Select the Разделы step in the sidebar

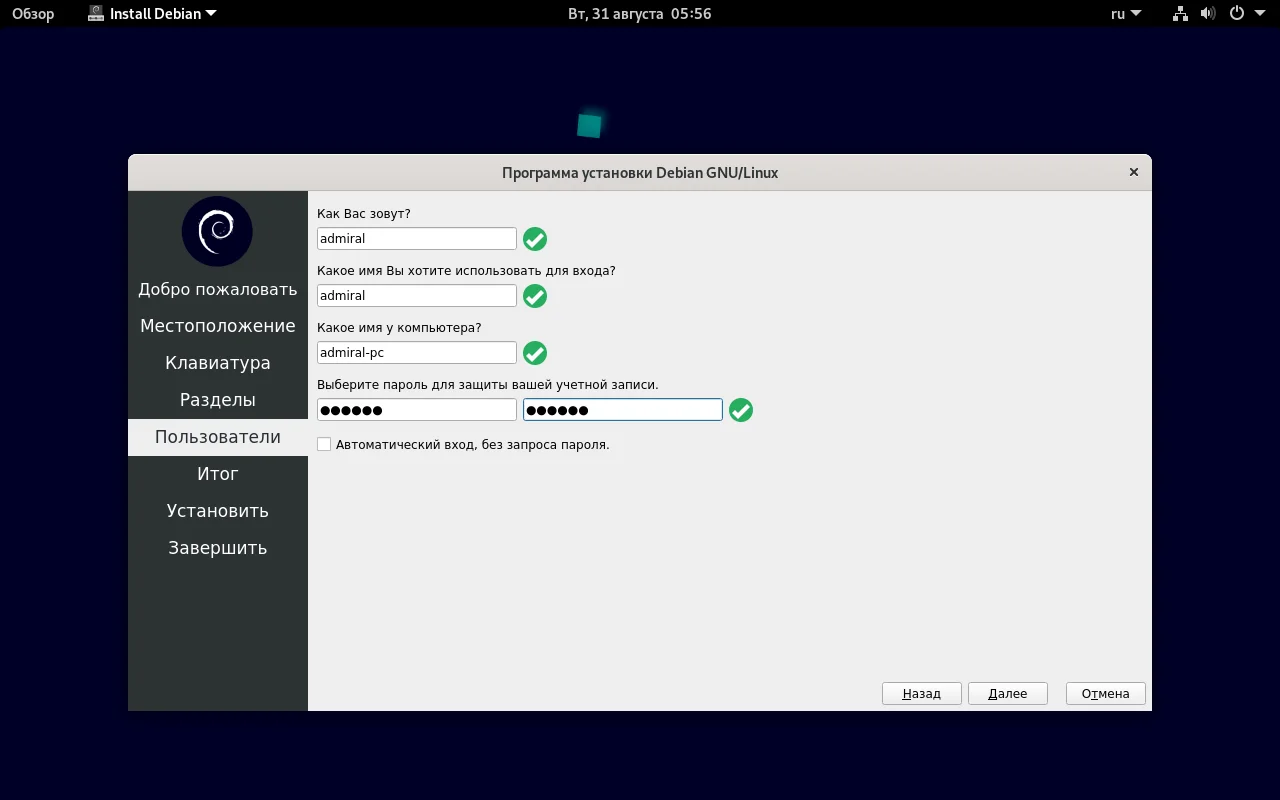[x=217, y=399]
